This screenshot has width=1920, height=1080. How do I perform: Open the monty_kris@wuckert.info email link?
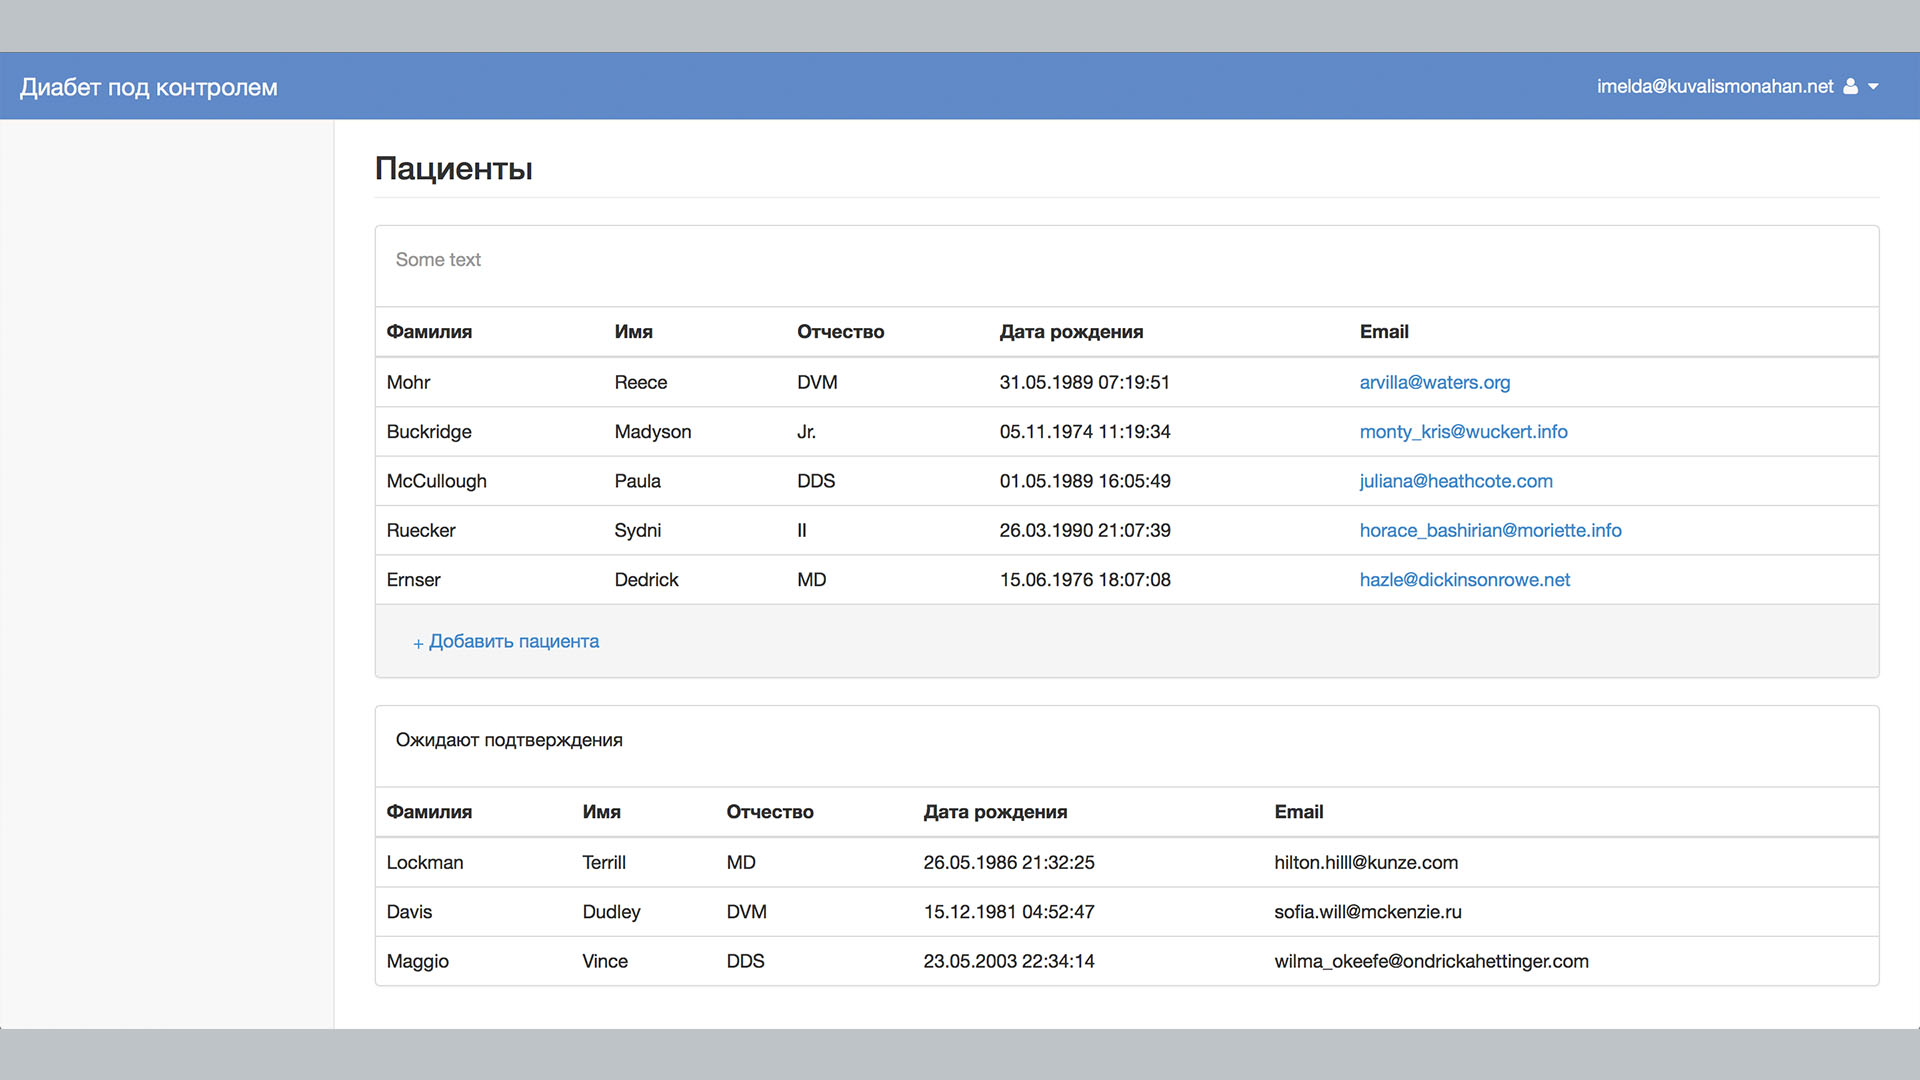[1463, 432]
